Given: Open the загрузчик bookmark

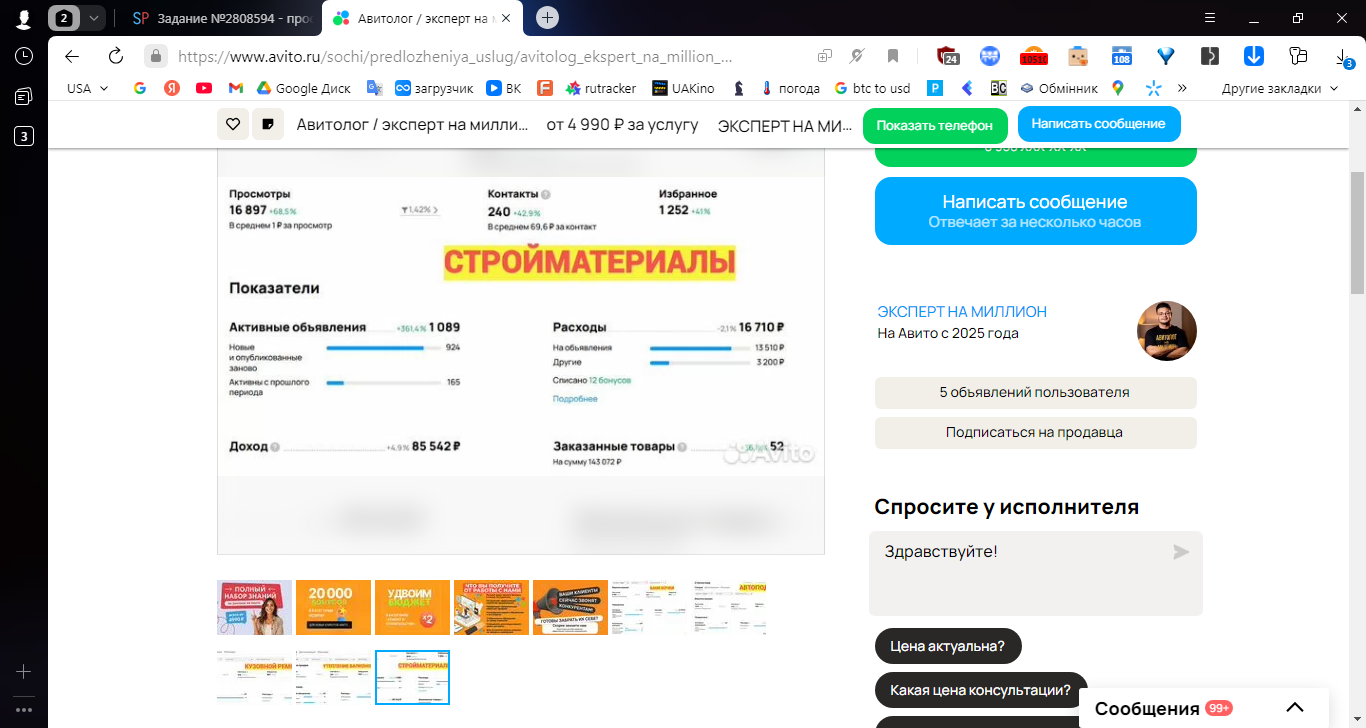Looking at the screenshot, I should (x=434, y=88).
